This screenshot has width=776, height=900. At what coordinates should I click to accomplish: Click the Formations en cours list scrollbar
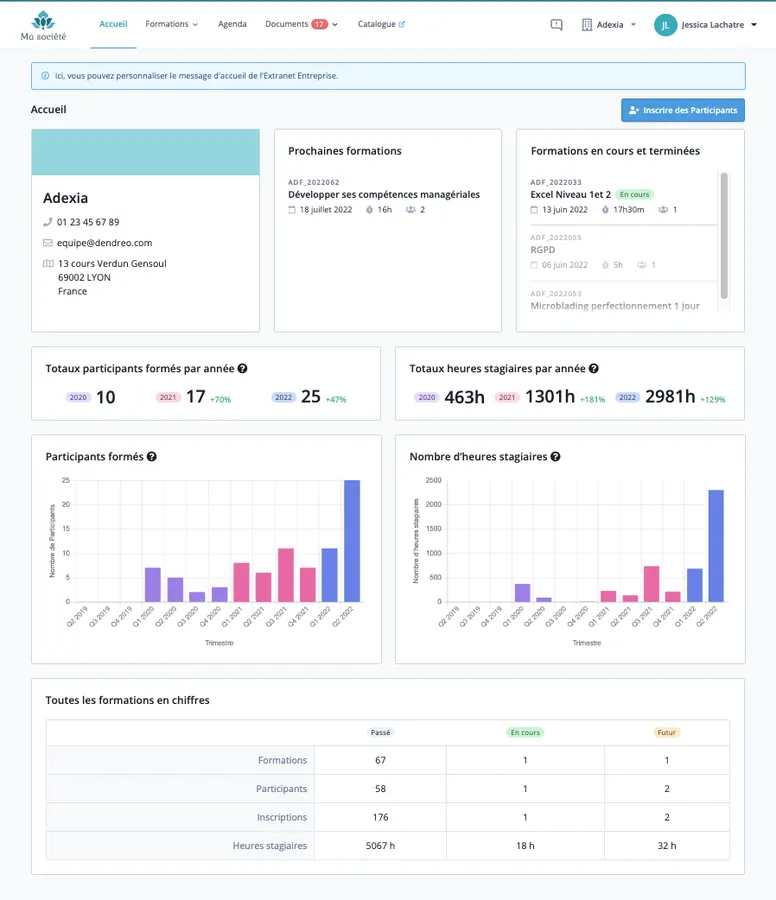point(724,235)
